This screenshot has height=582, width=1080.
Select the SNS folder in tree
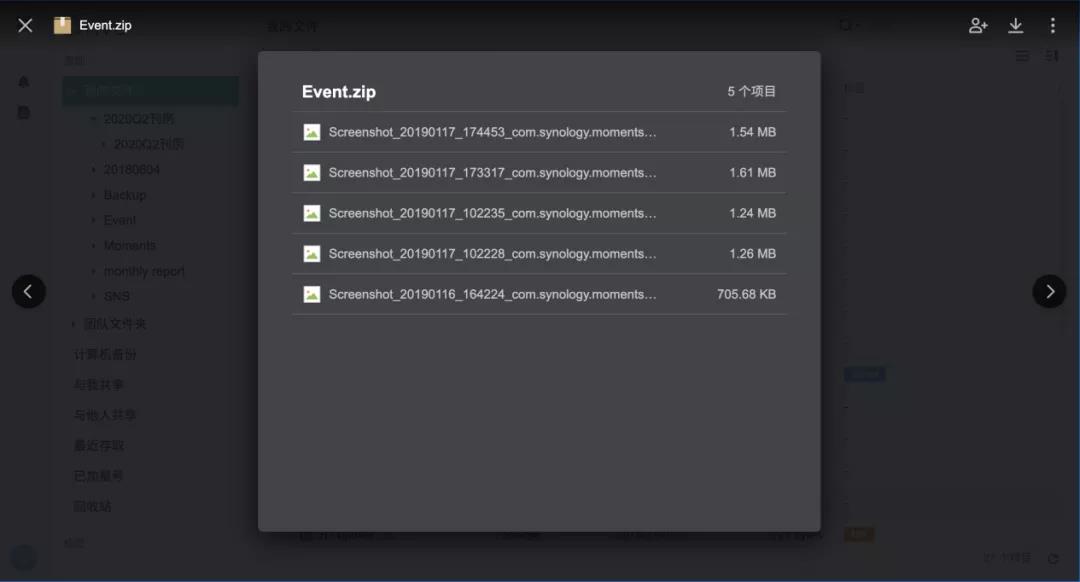117,296
